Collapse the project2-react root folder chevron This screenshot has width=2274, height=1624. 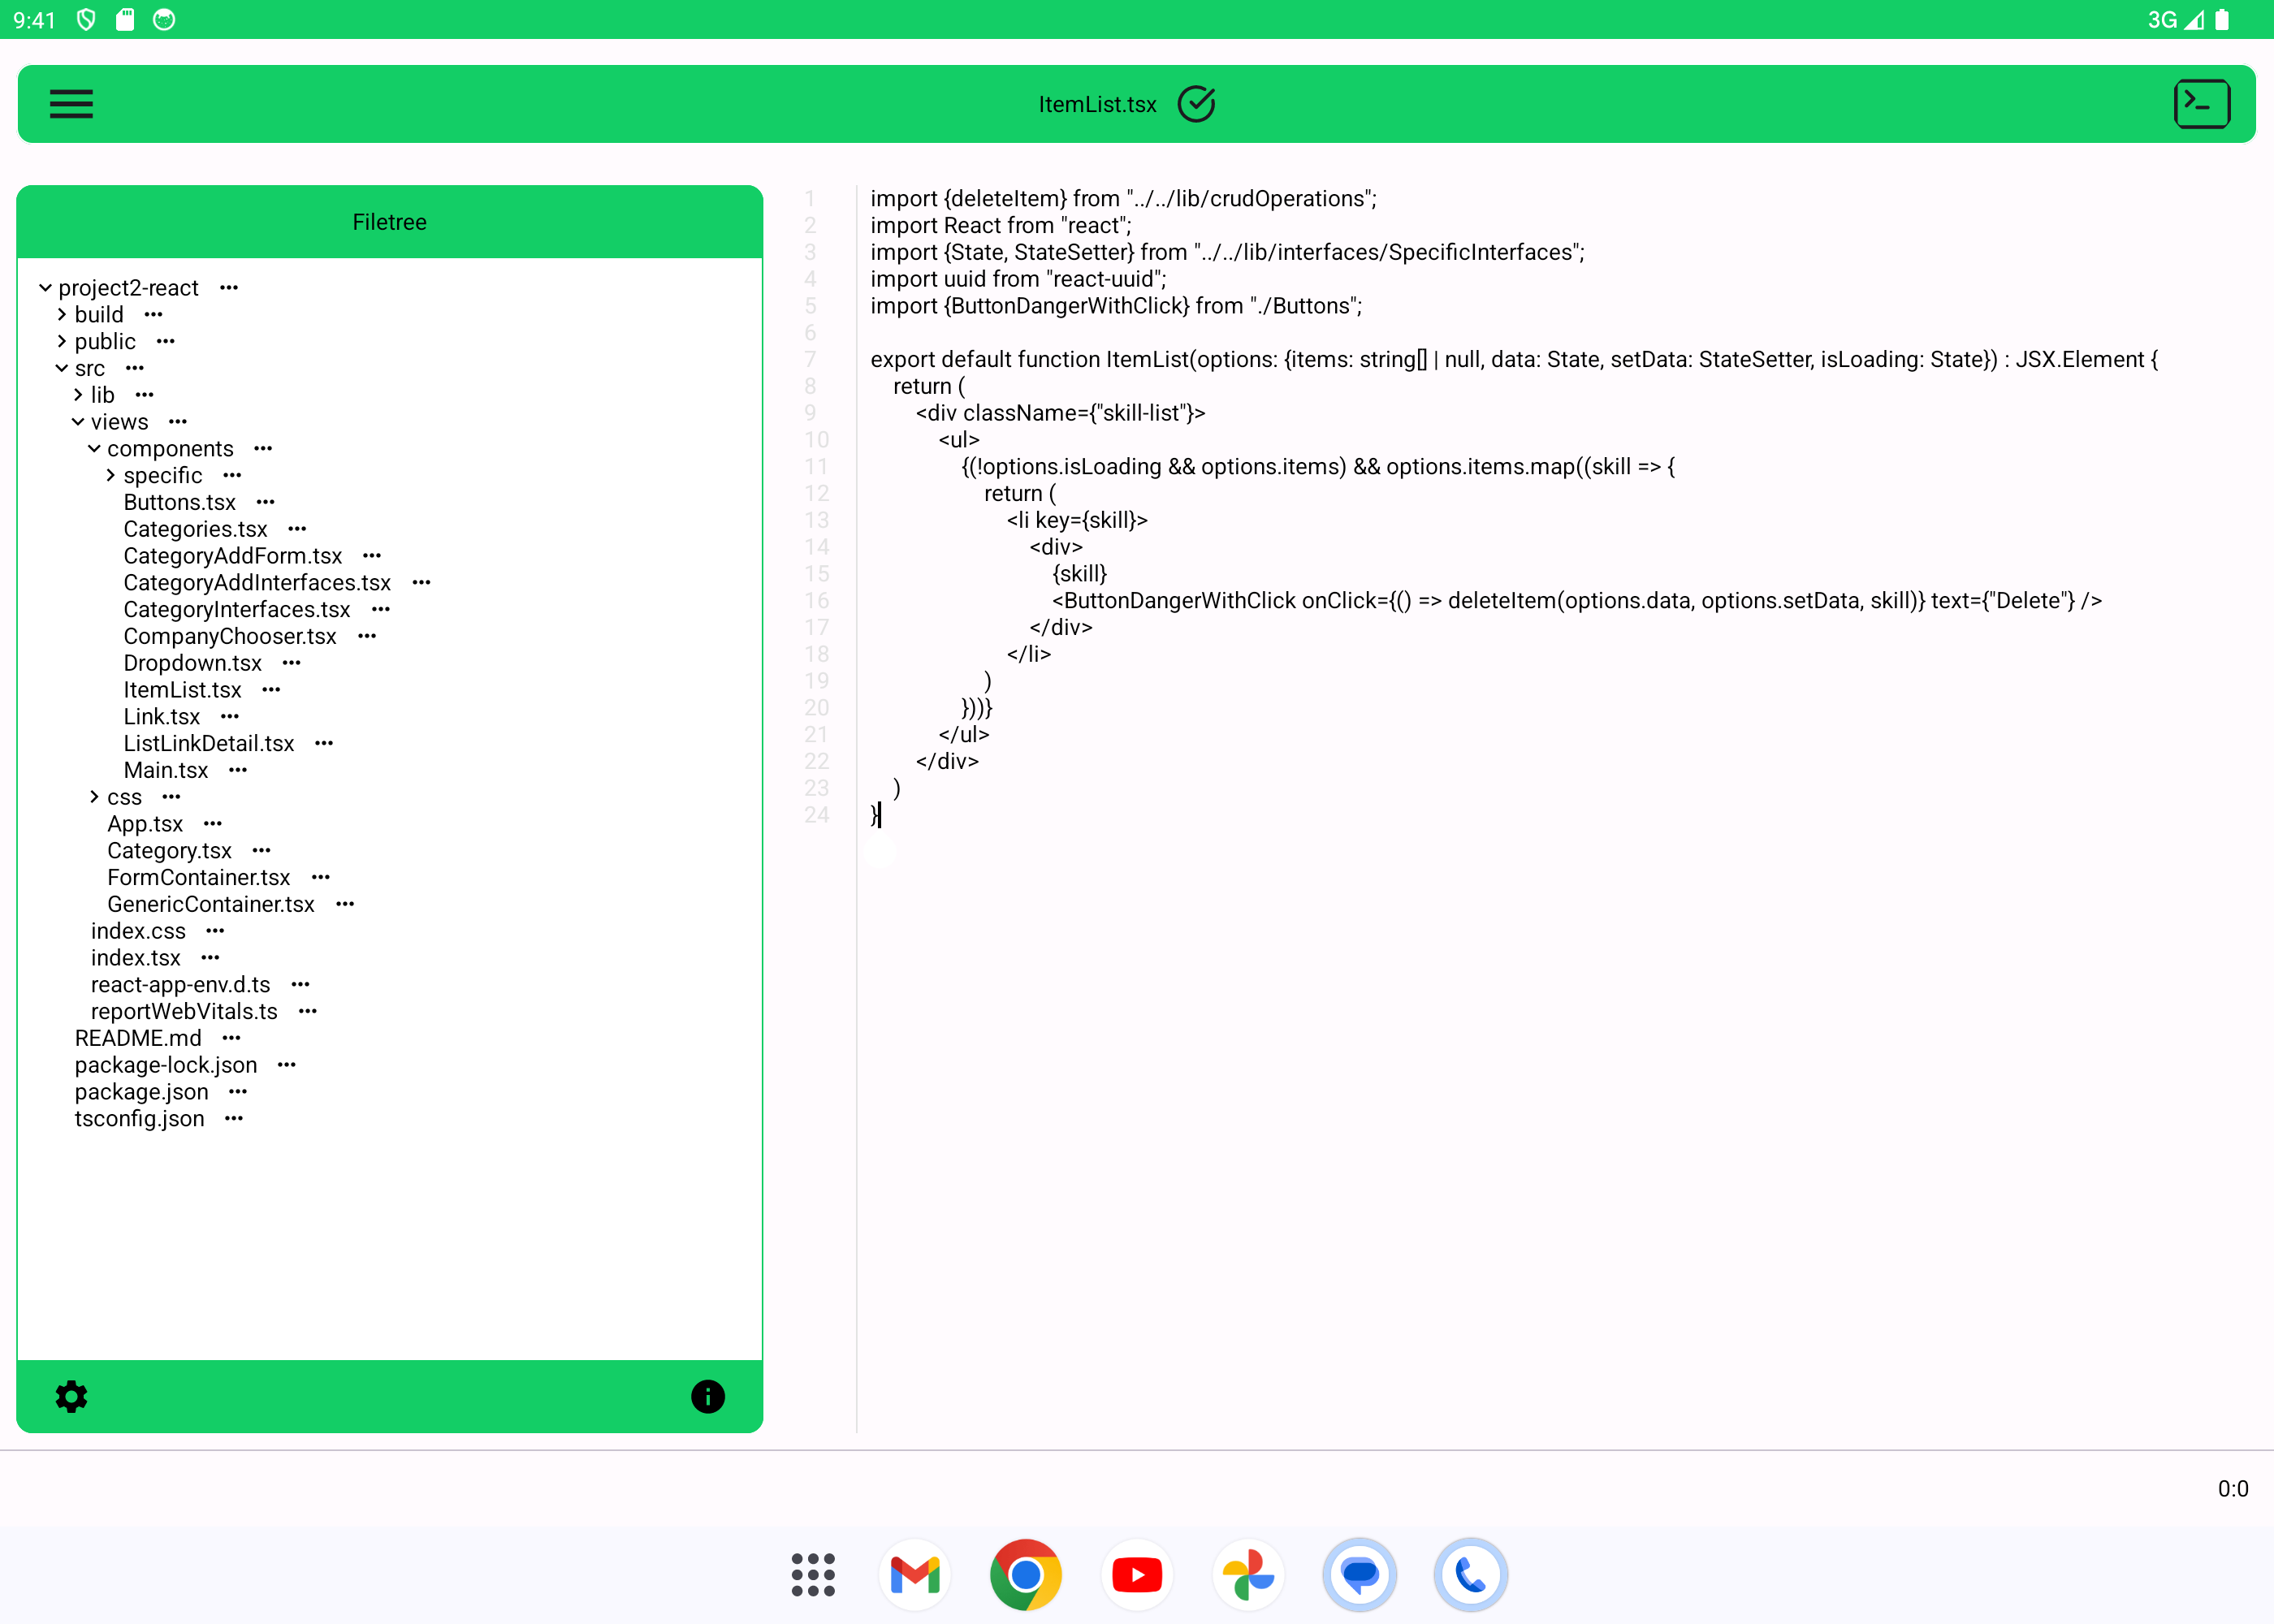45,288
